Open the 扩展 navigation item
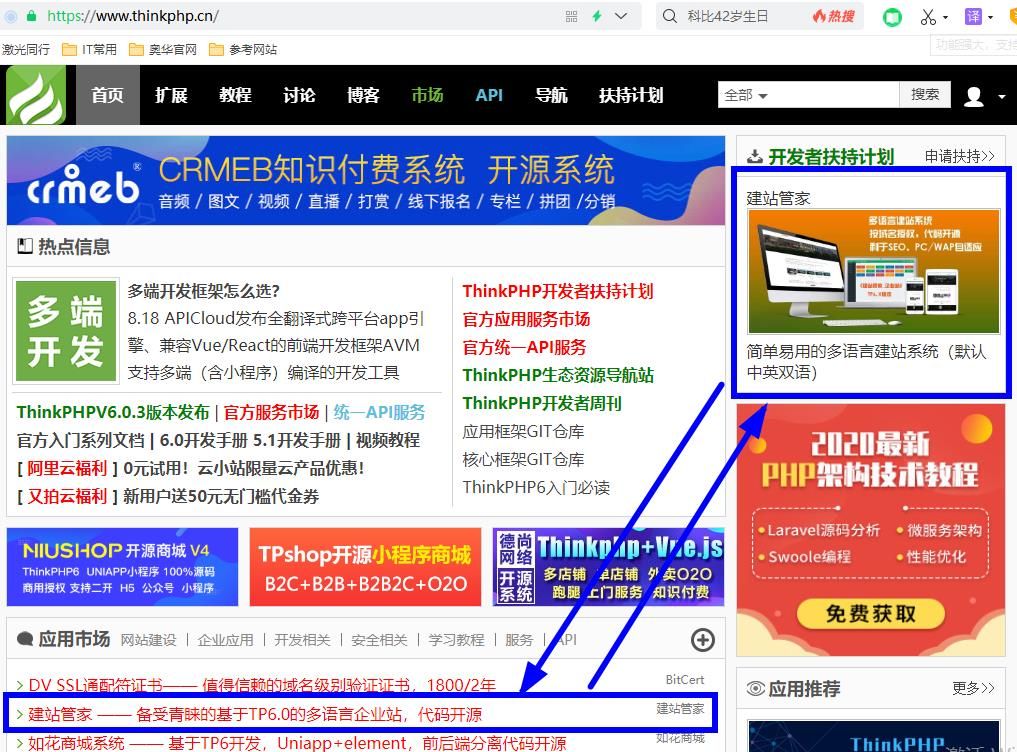Image resolution: width=1017 pixels, height=752 pixels. click(x=171, y=95)
